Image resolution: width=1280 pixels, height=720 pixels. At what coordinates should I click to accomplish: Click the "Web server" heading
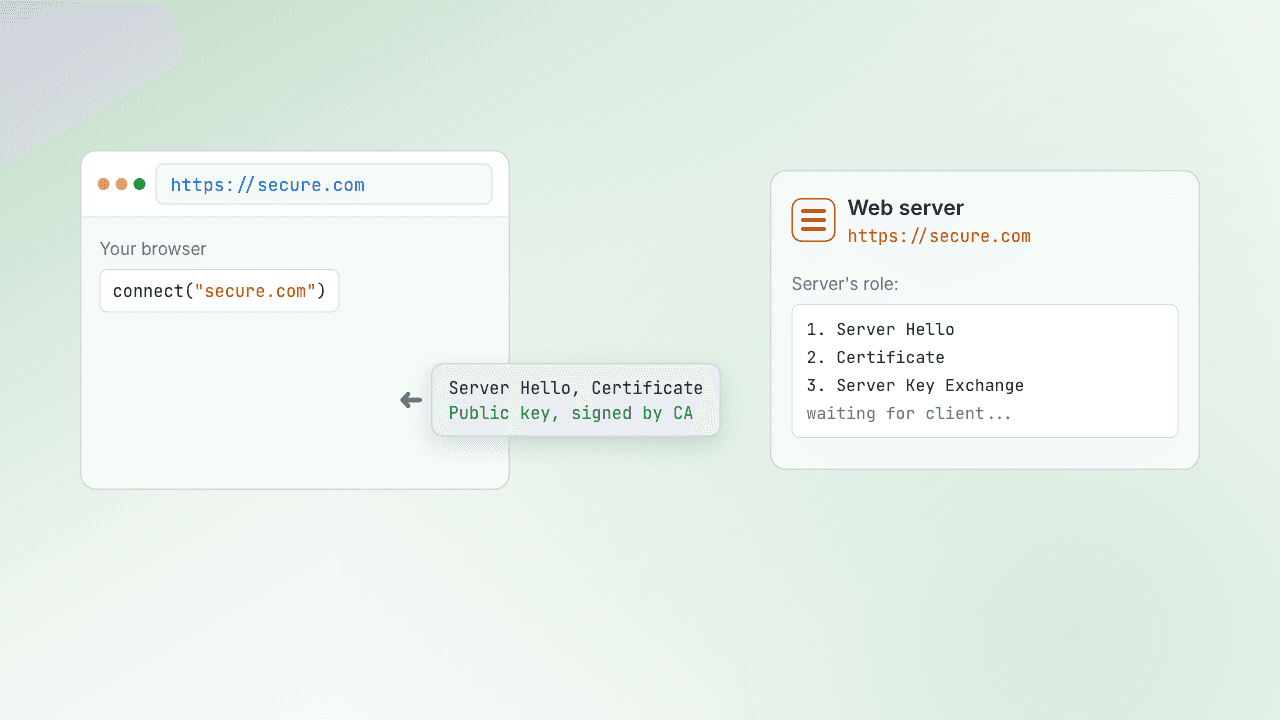[906, 208]
